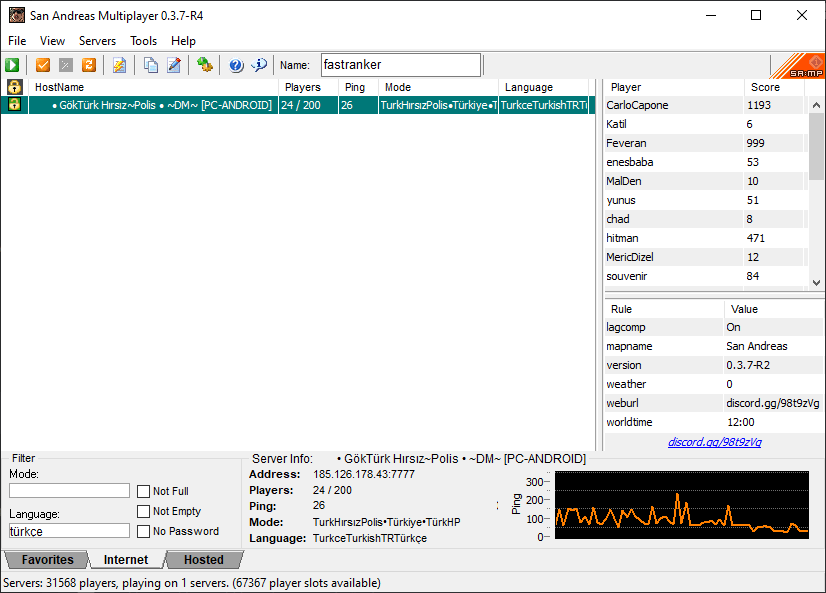Select player Feveran in list
The image size is (826, 593).
[x=706, y=143]
